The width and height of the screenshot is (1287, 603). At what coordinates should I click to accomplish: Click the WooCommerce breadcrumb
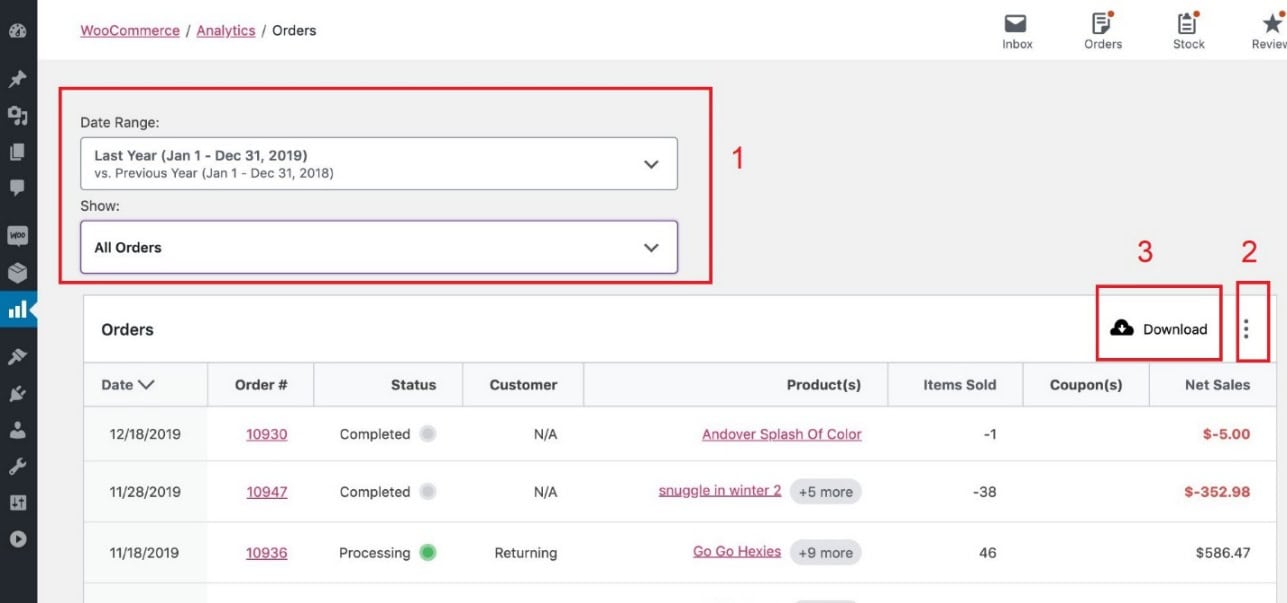(129, 30)
